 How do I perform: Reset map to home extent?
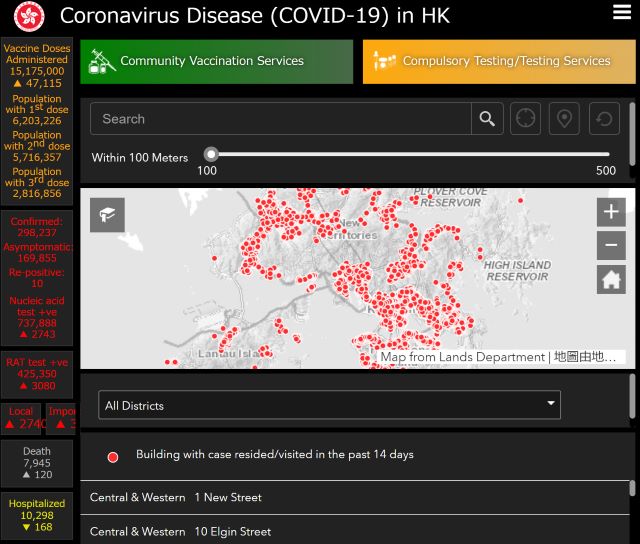pos(611,280)
